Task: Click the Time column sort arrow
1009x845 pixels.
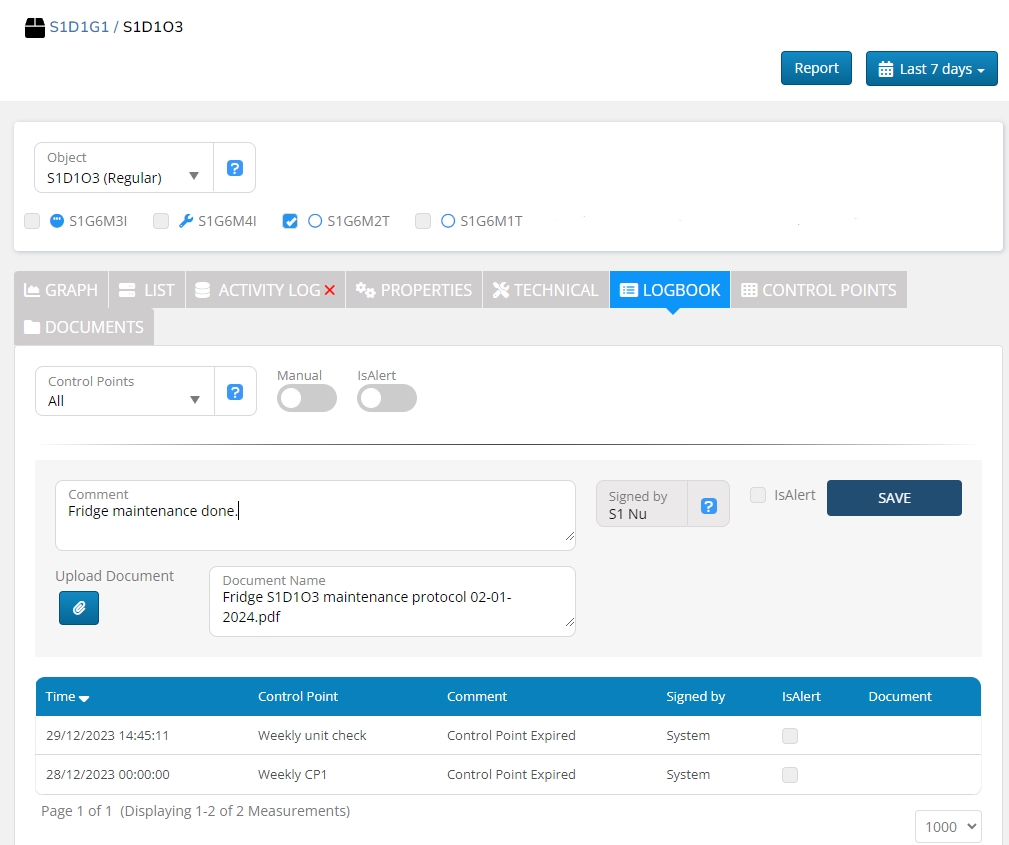Action: click(84, 698)
